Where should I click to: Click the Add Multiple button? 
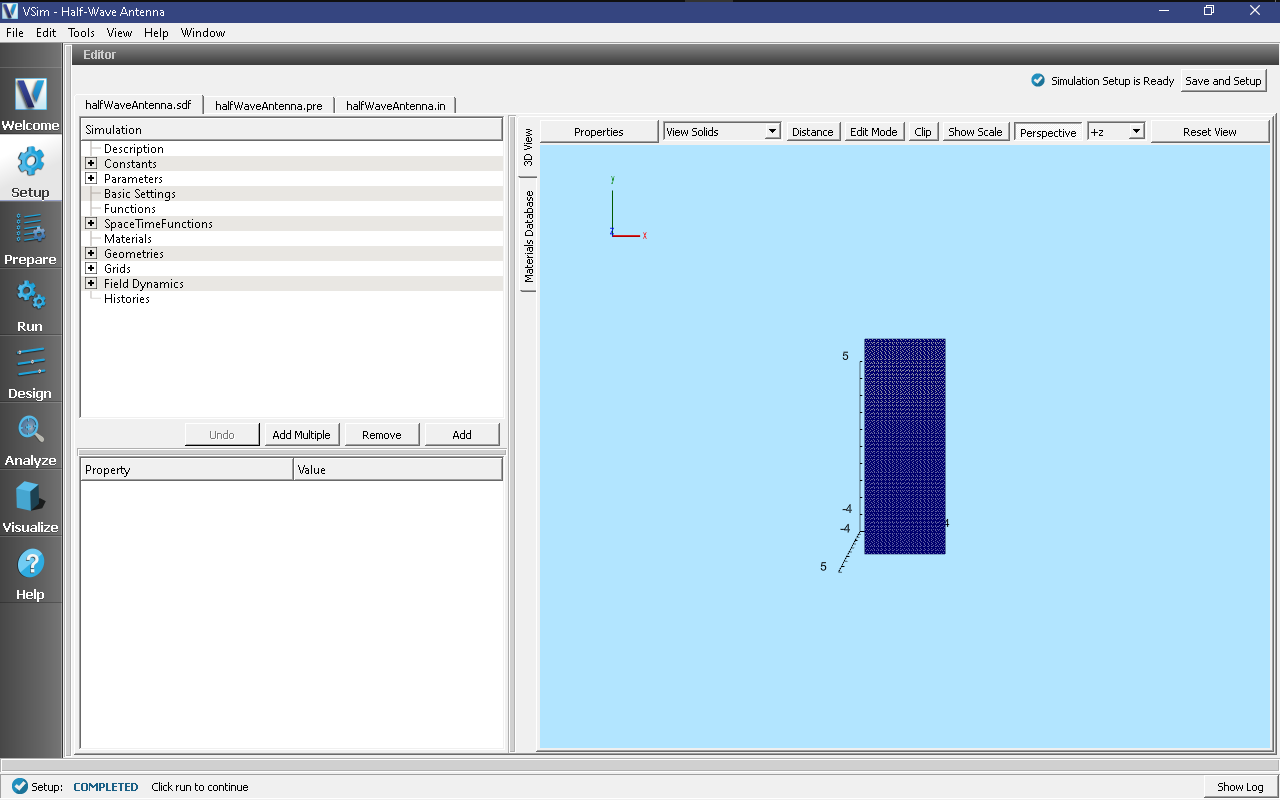point(301,434)
